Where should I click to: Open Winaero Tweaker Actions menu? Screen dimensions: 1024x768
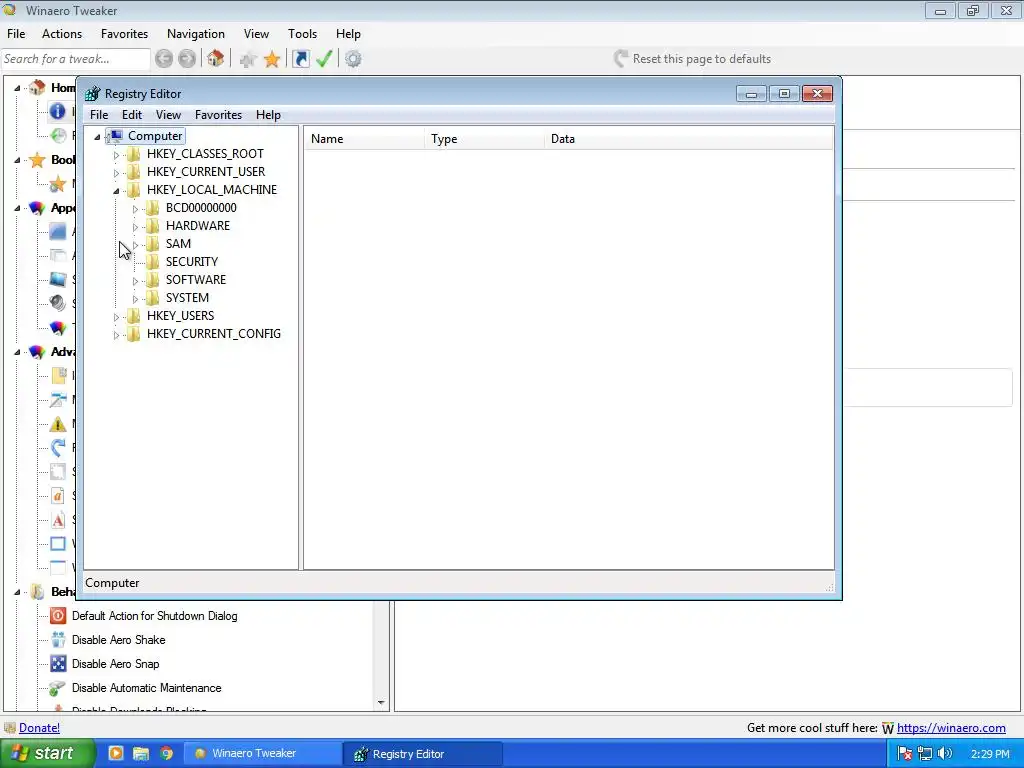[x=62, y=34]
